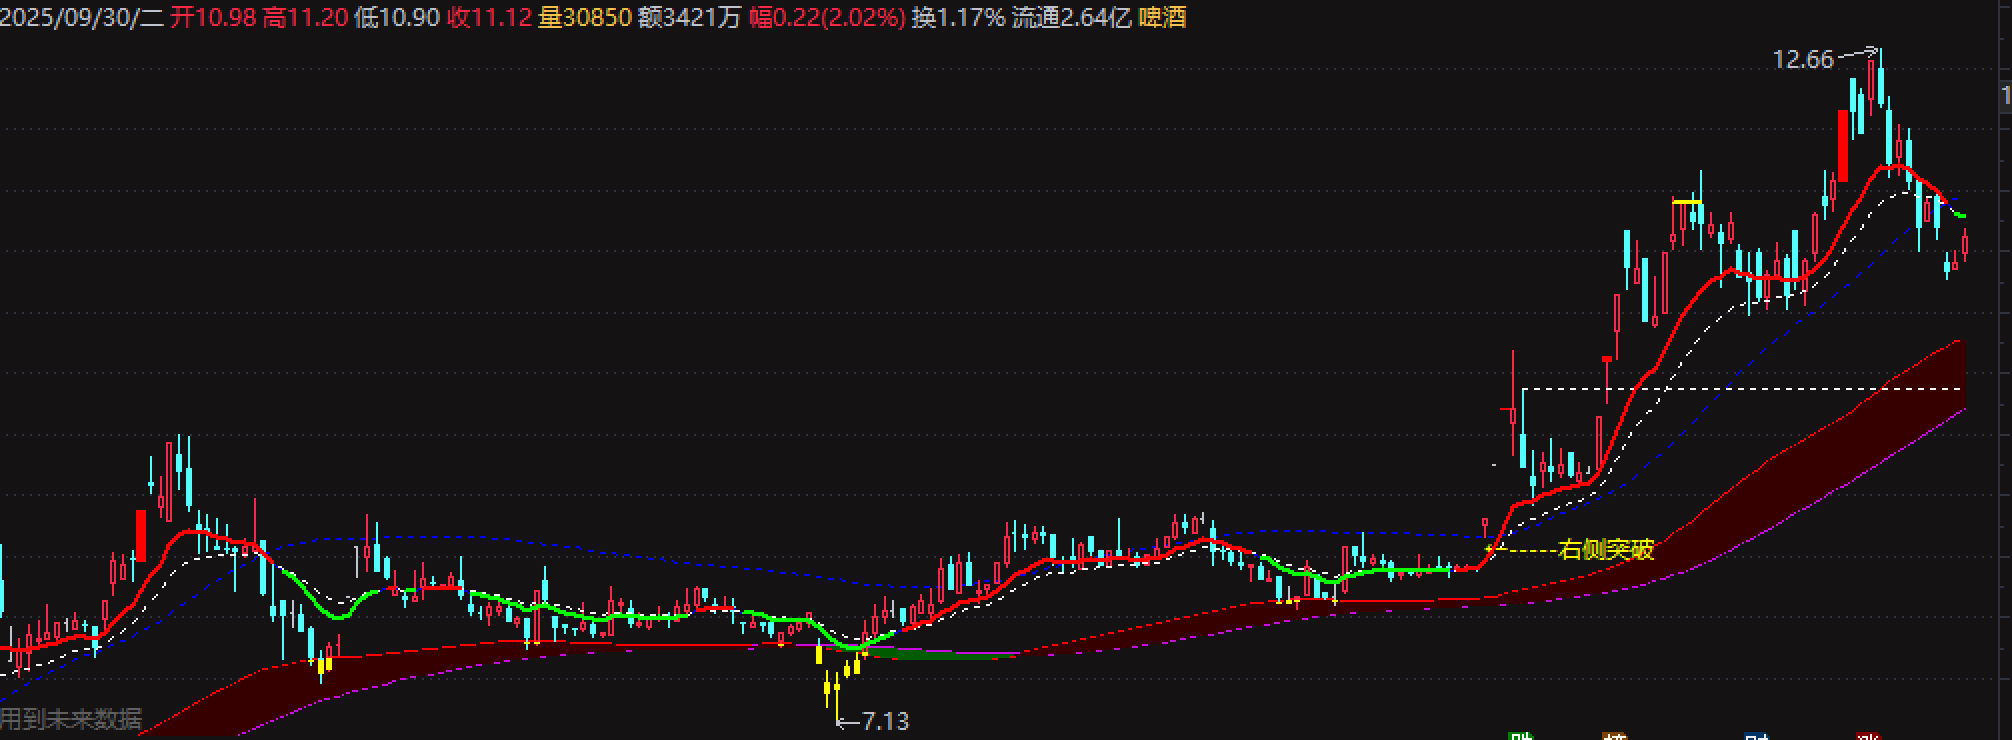Screen dimensions: 2012x740
Task: Click the dark red event marker icon at bottom
Action: click(1866, 736)
